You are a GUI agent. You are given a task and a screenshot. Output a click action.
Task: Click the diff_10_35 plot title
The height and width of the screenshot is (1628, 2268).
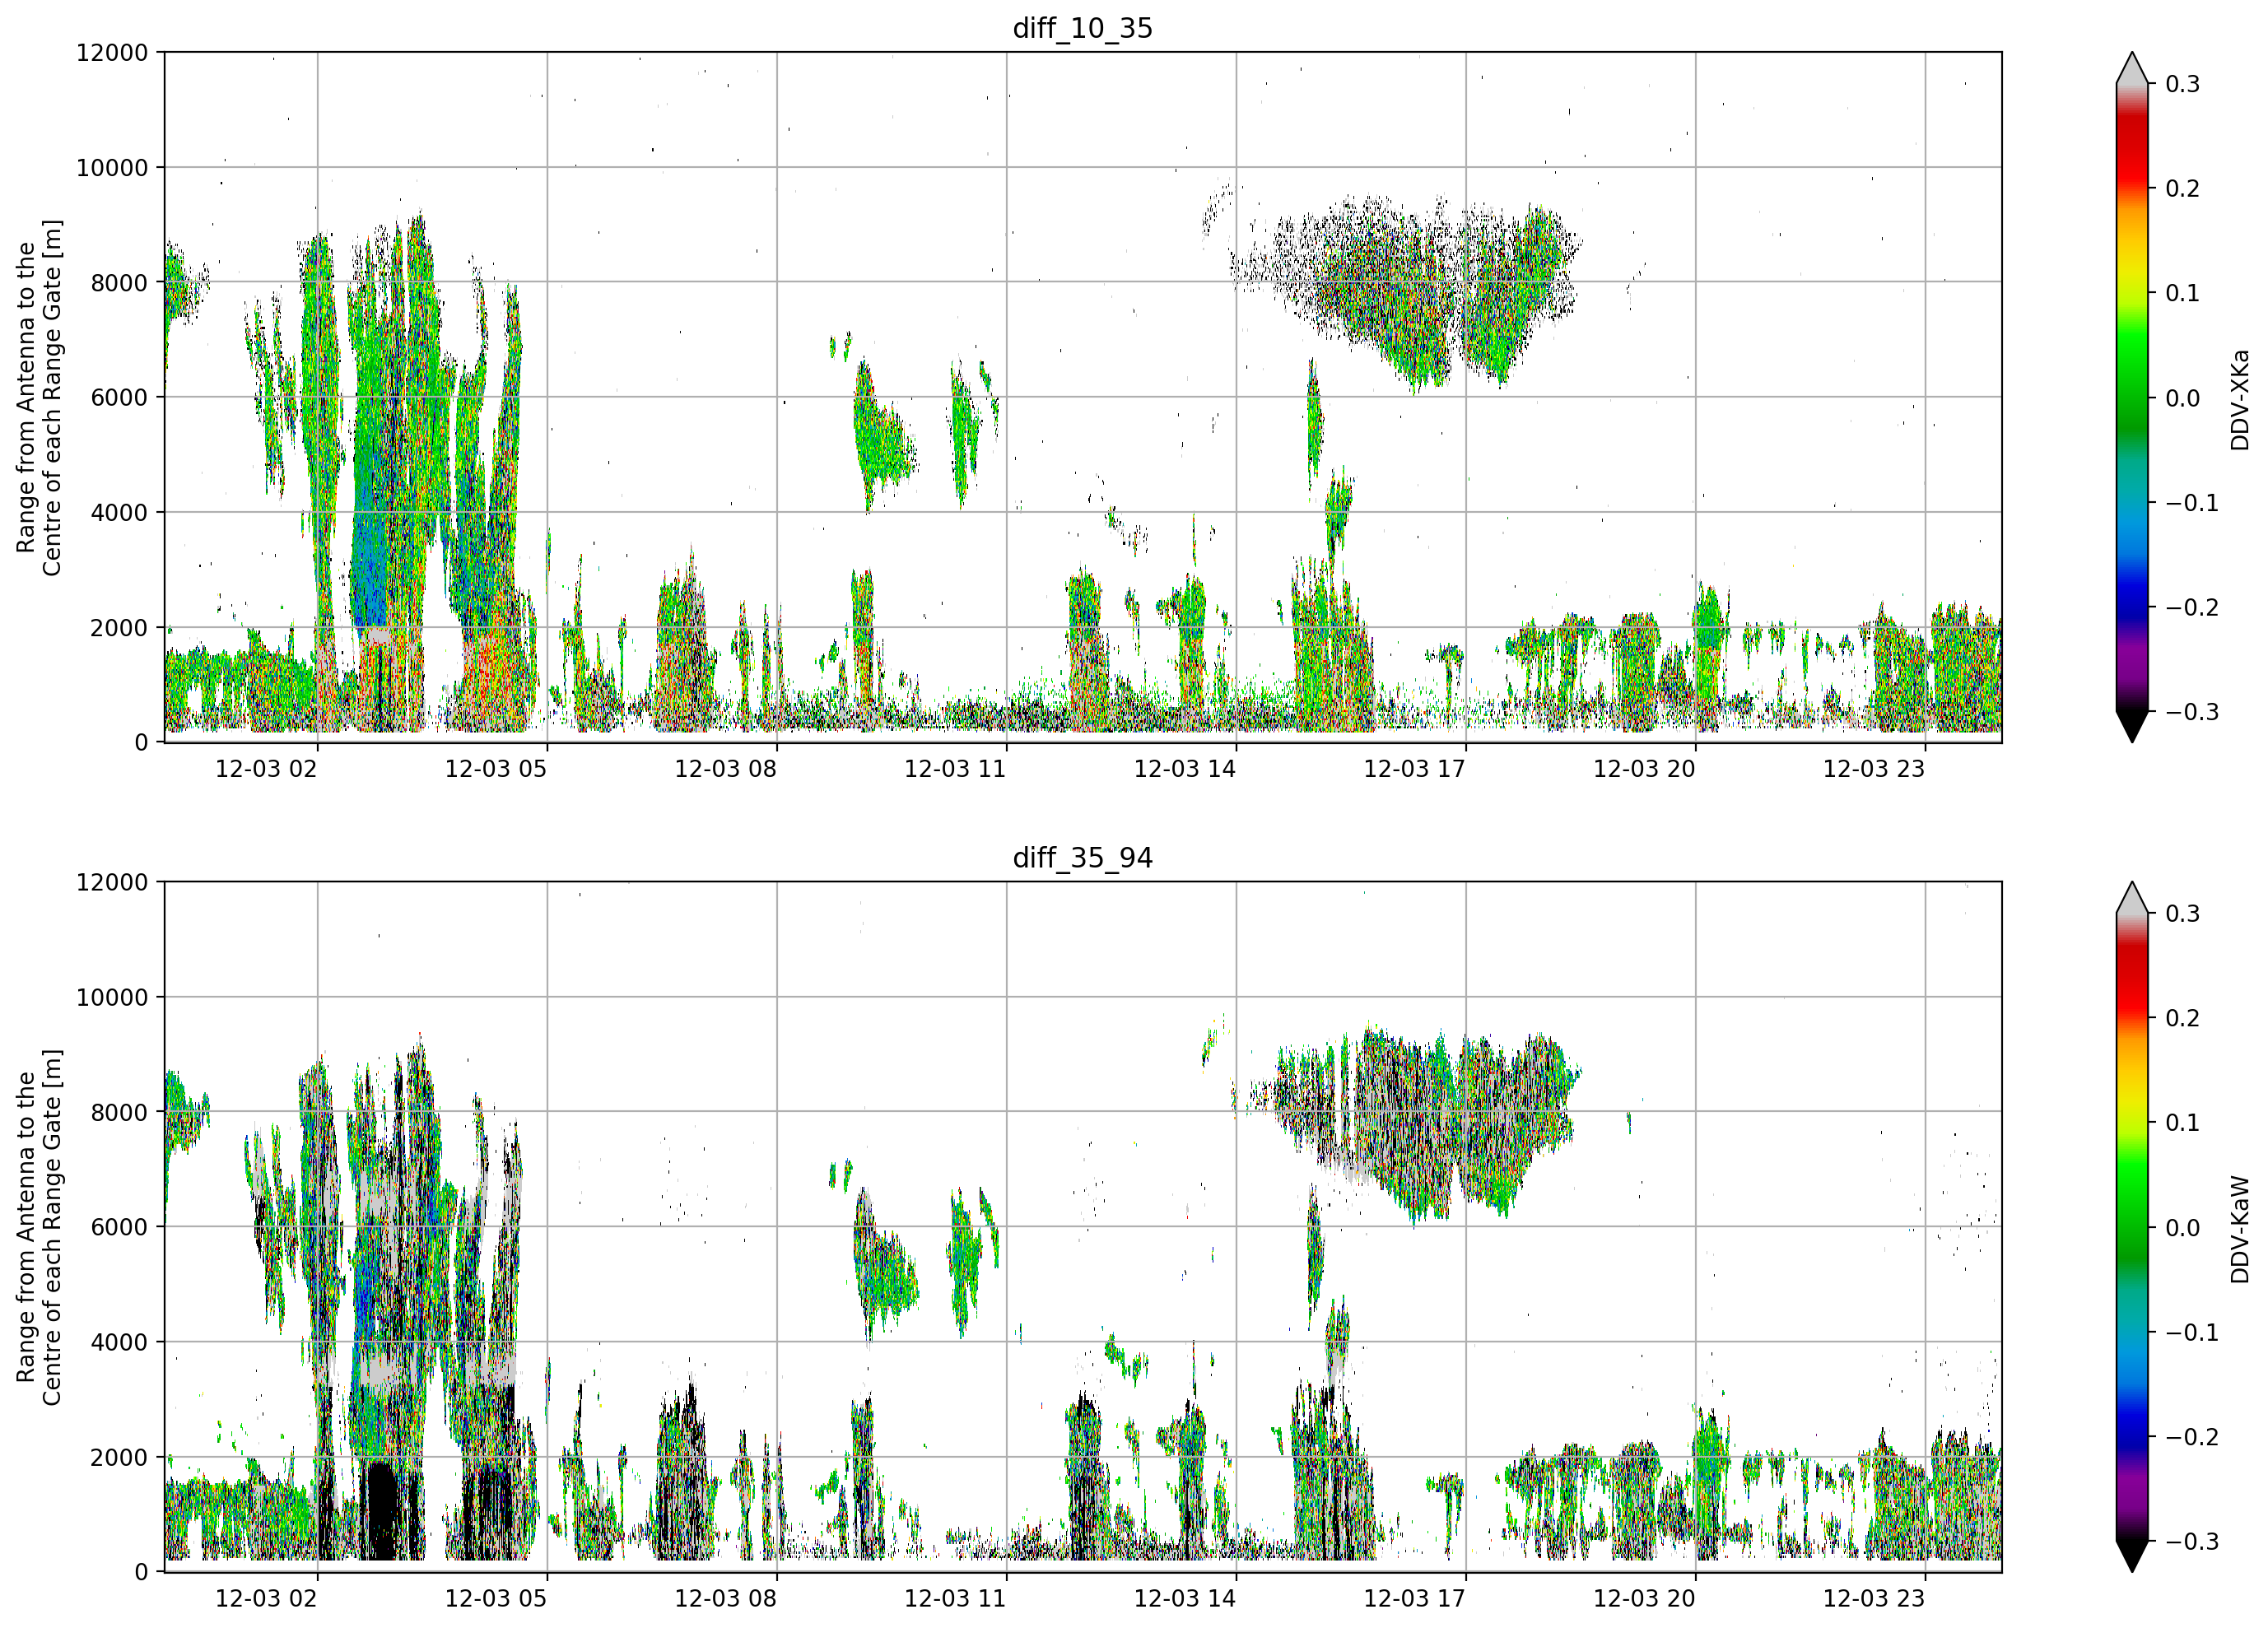(x=1082, y=28)
